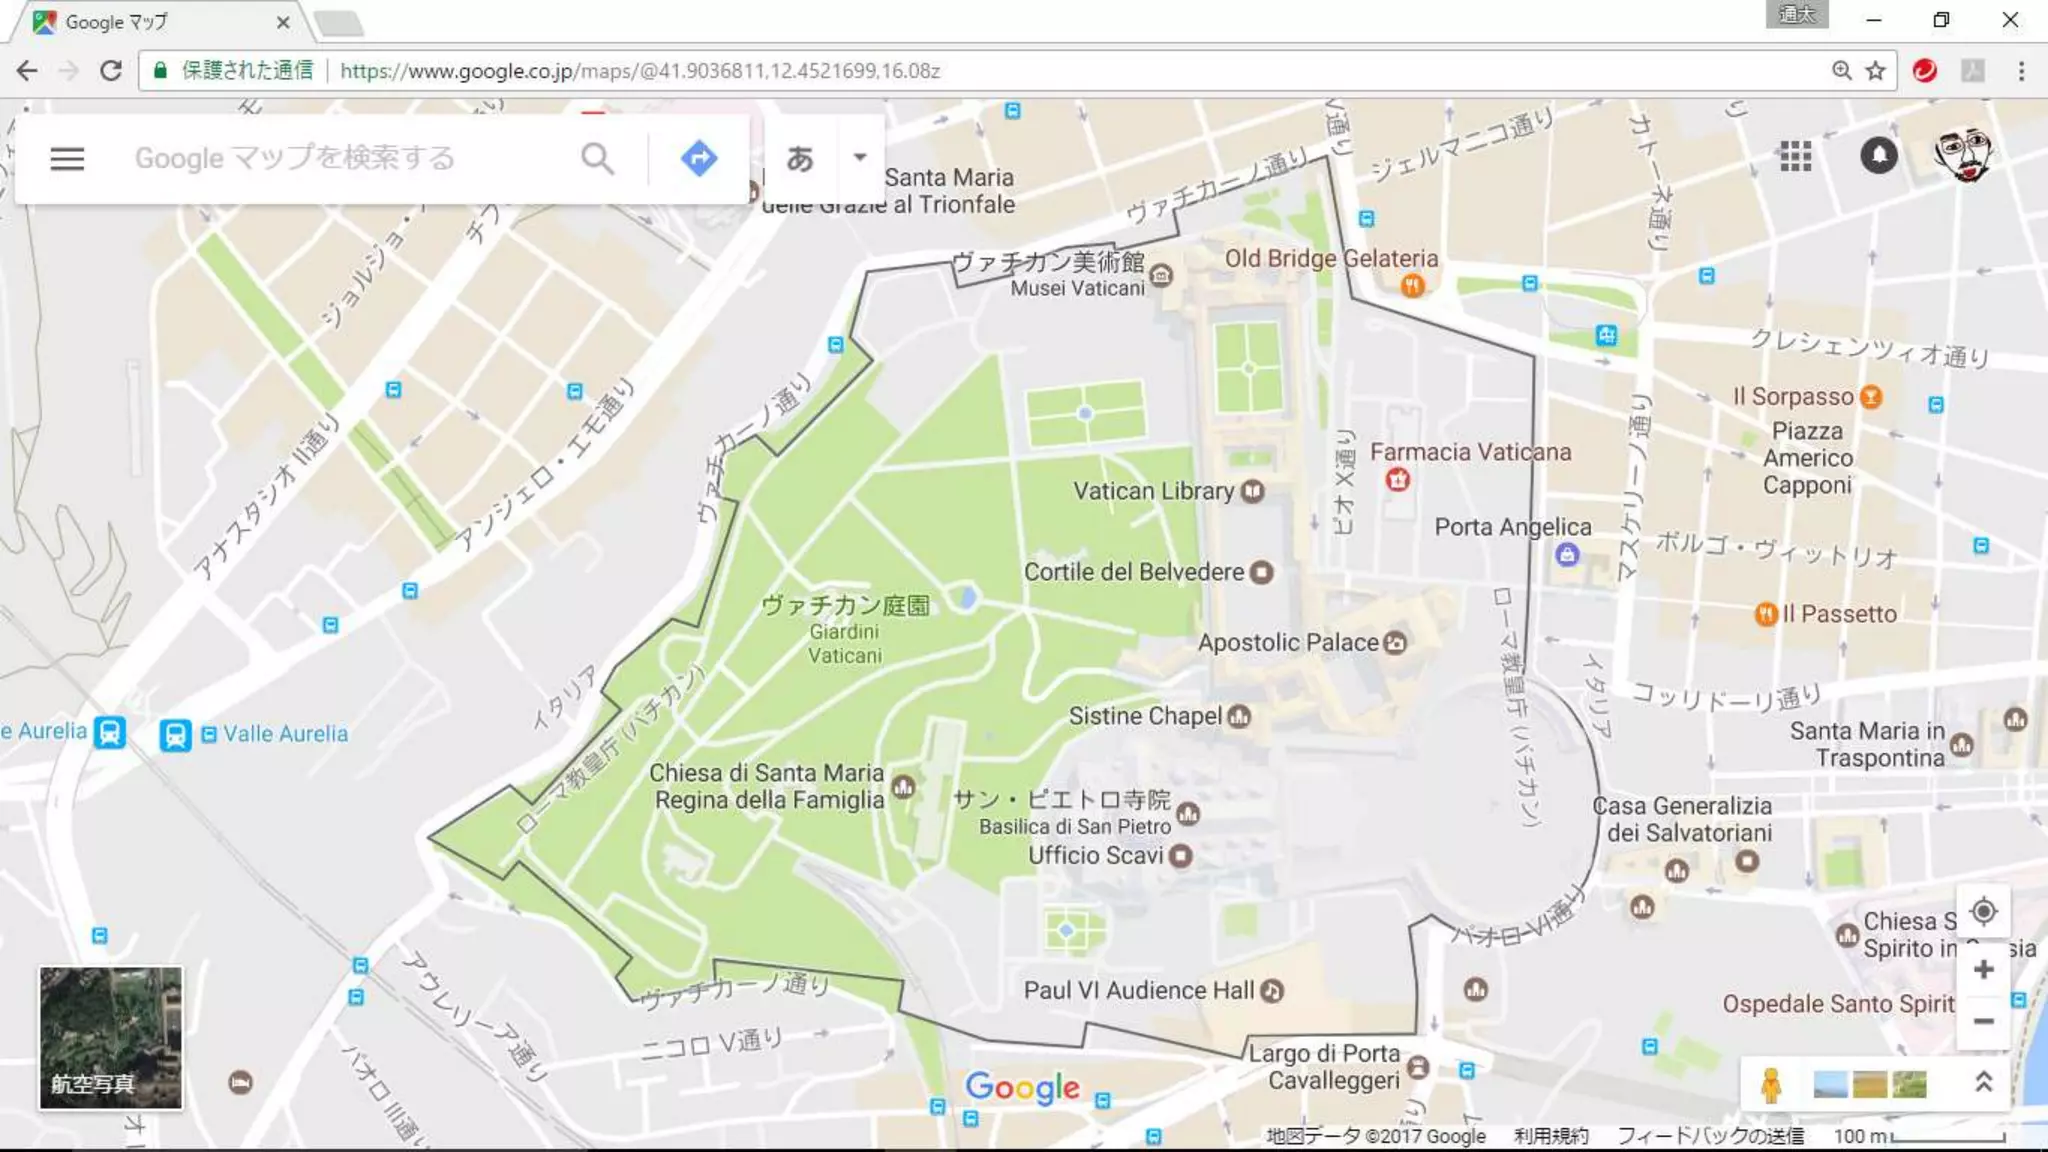Open a new browser tab
This screenshot has height=1152, width=2048.
(x=339, y=22)
